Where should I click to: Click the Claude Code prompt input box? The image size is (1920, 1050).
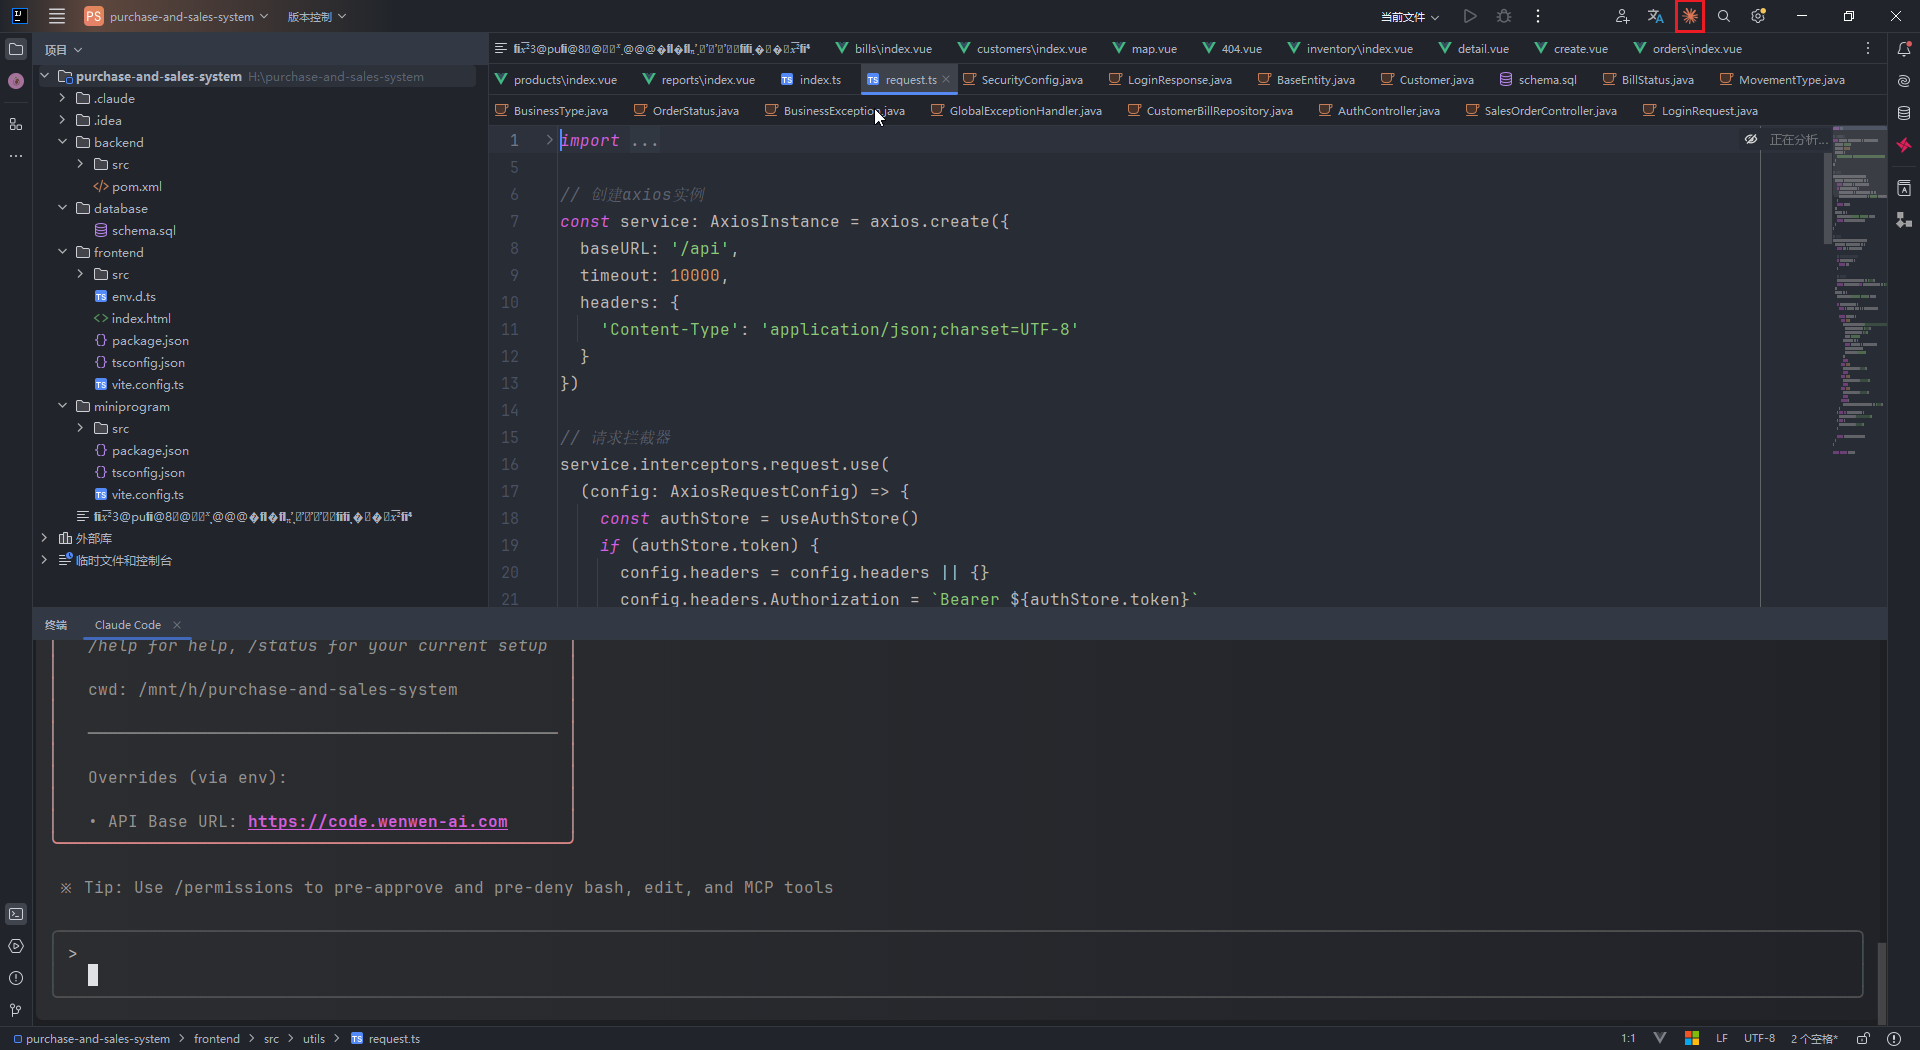(x=957, y=964)
